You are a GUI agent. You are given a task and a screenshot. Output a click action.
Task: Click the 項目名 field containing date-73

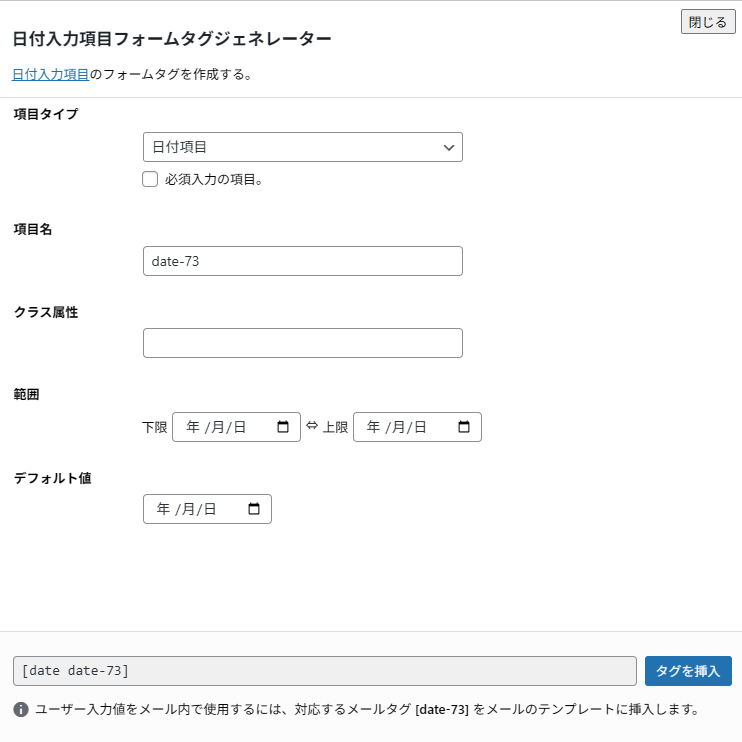pos(302,261)
